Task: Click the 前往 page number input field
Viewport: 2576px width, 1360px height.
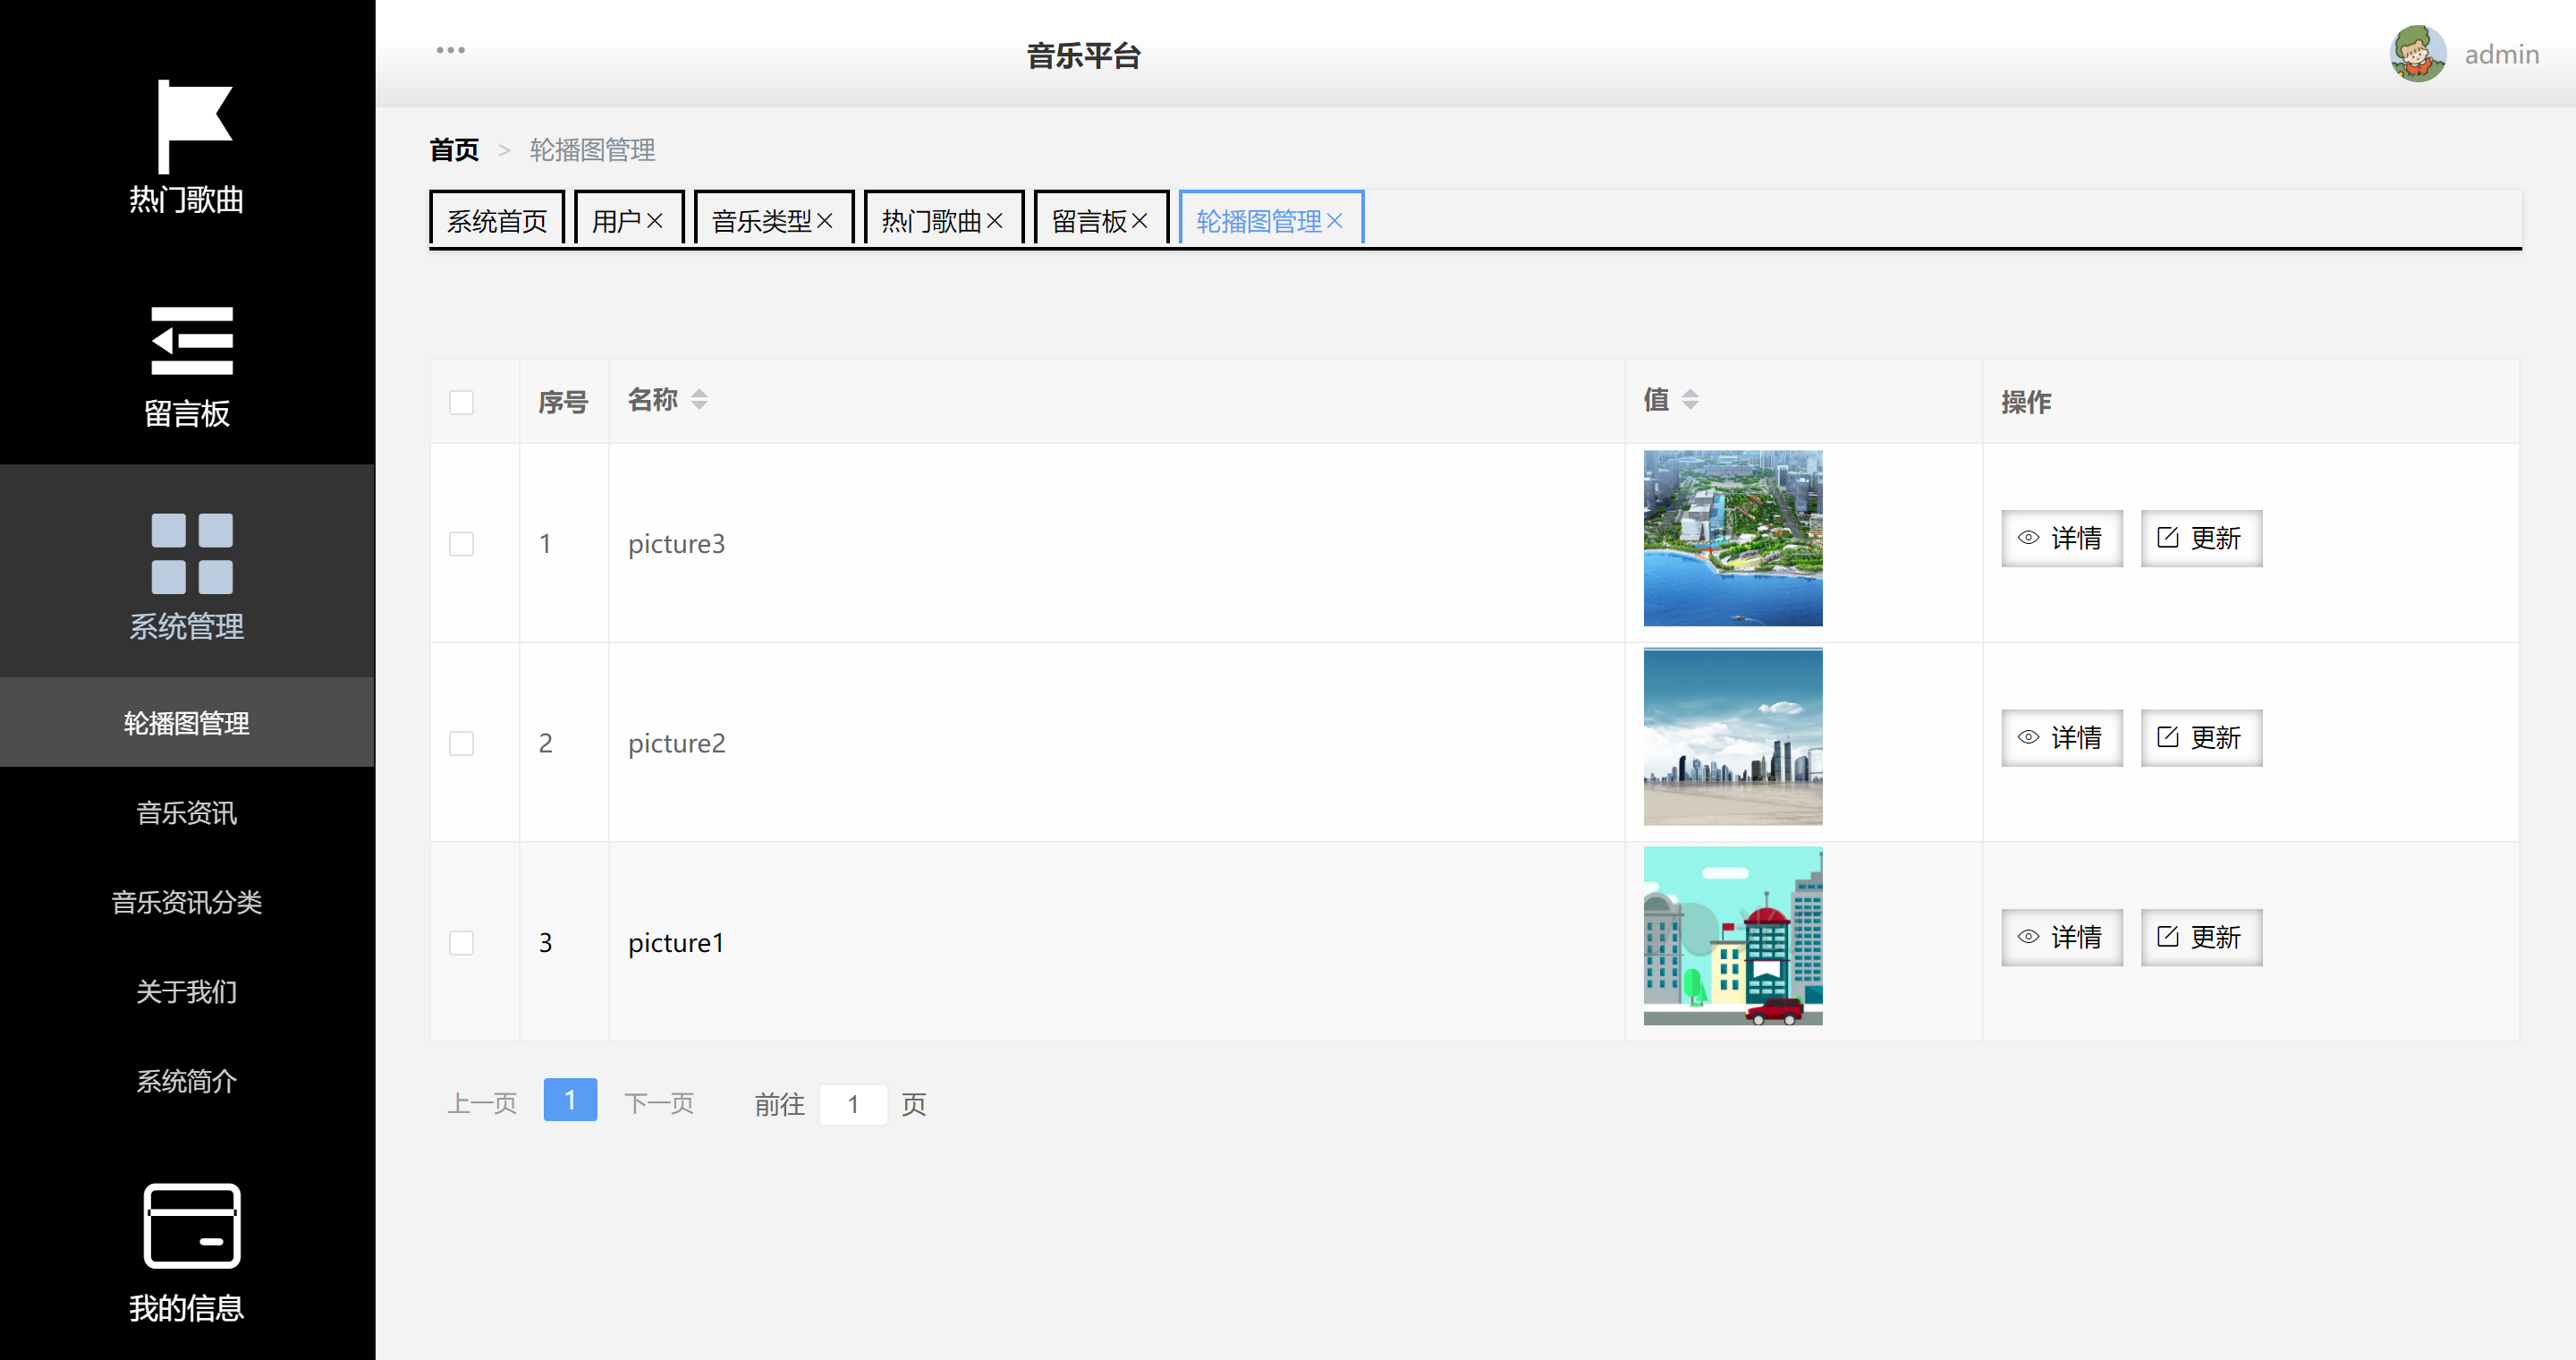Action: coord(853,1104)
